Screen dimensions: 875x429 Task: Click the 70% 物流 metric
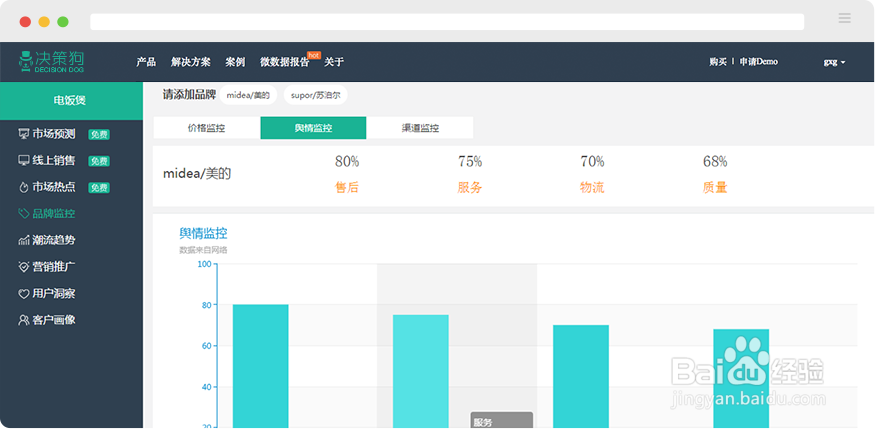(592, 175)
